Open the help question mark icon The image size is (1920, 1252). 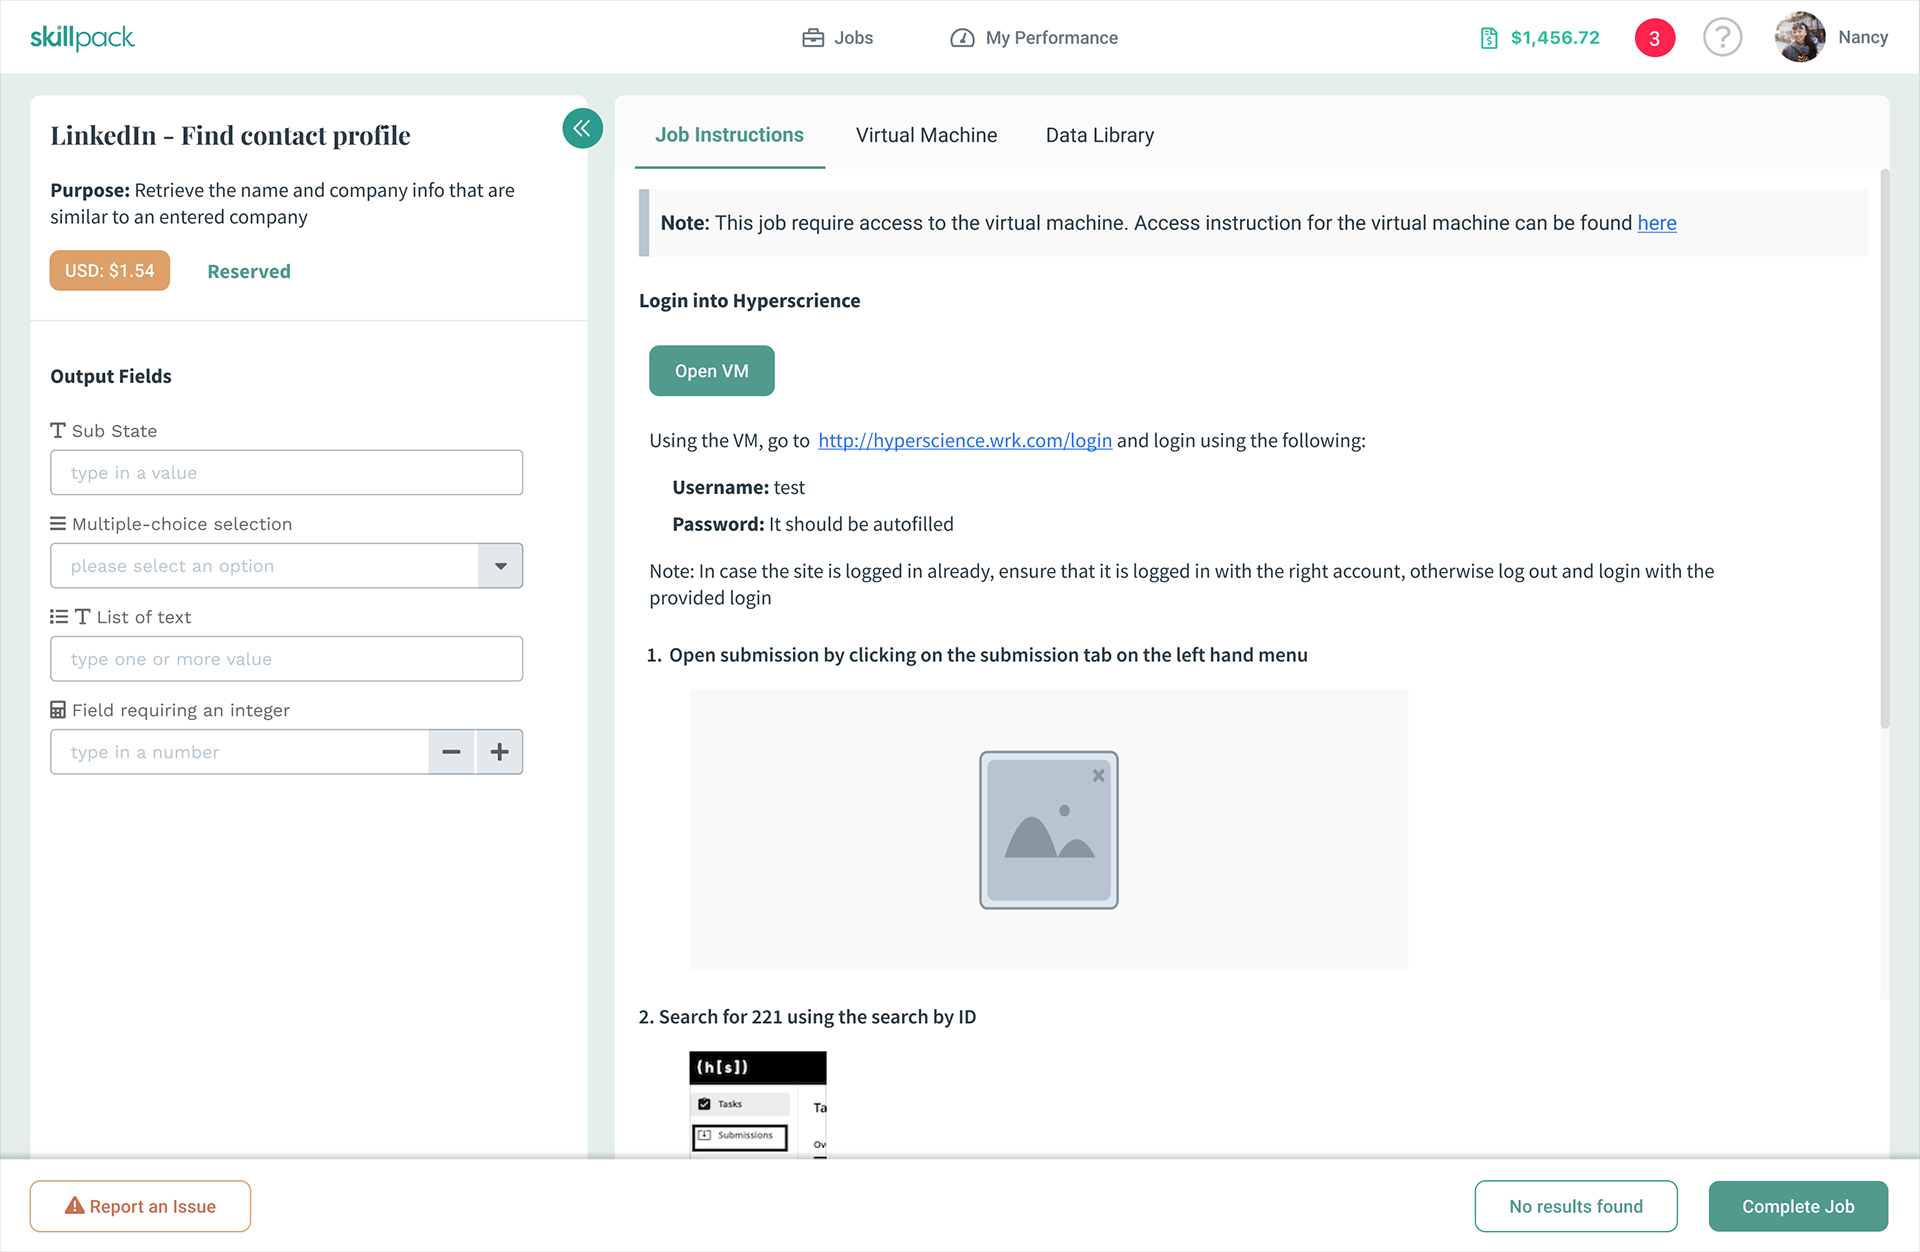pos(1722,38)
